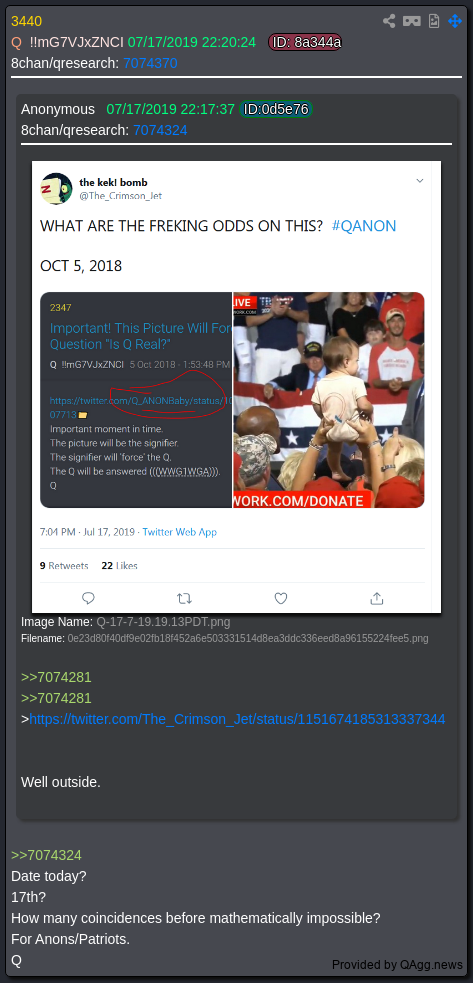Open the tweet options chevron menu
Viewport: 473px width, 983px height.
(420, 181)
